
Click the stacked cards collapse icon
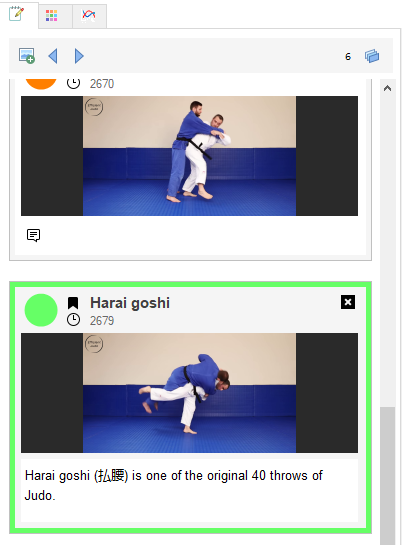pyautogui.click(x=372, y=56)
